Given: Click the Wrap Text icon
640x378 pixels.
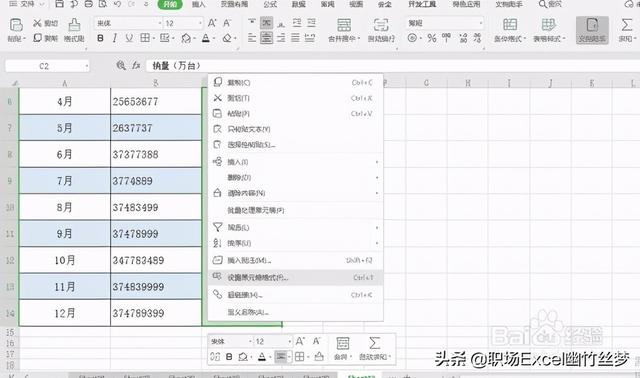Looking at the screenshot, I should 381,25.
